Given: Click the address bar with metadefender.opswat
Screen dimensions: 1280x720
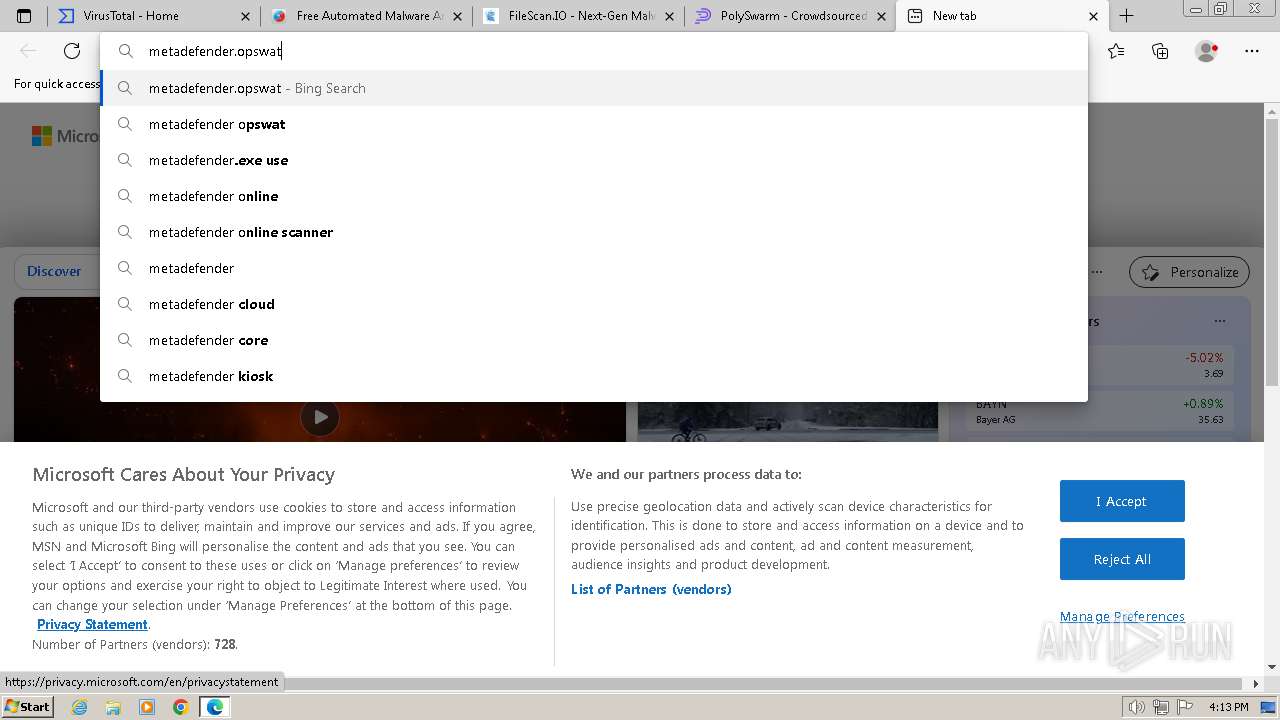Looking at the screenshot, I should 594,51.
